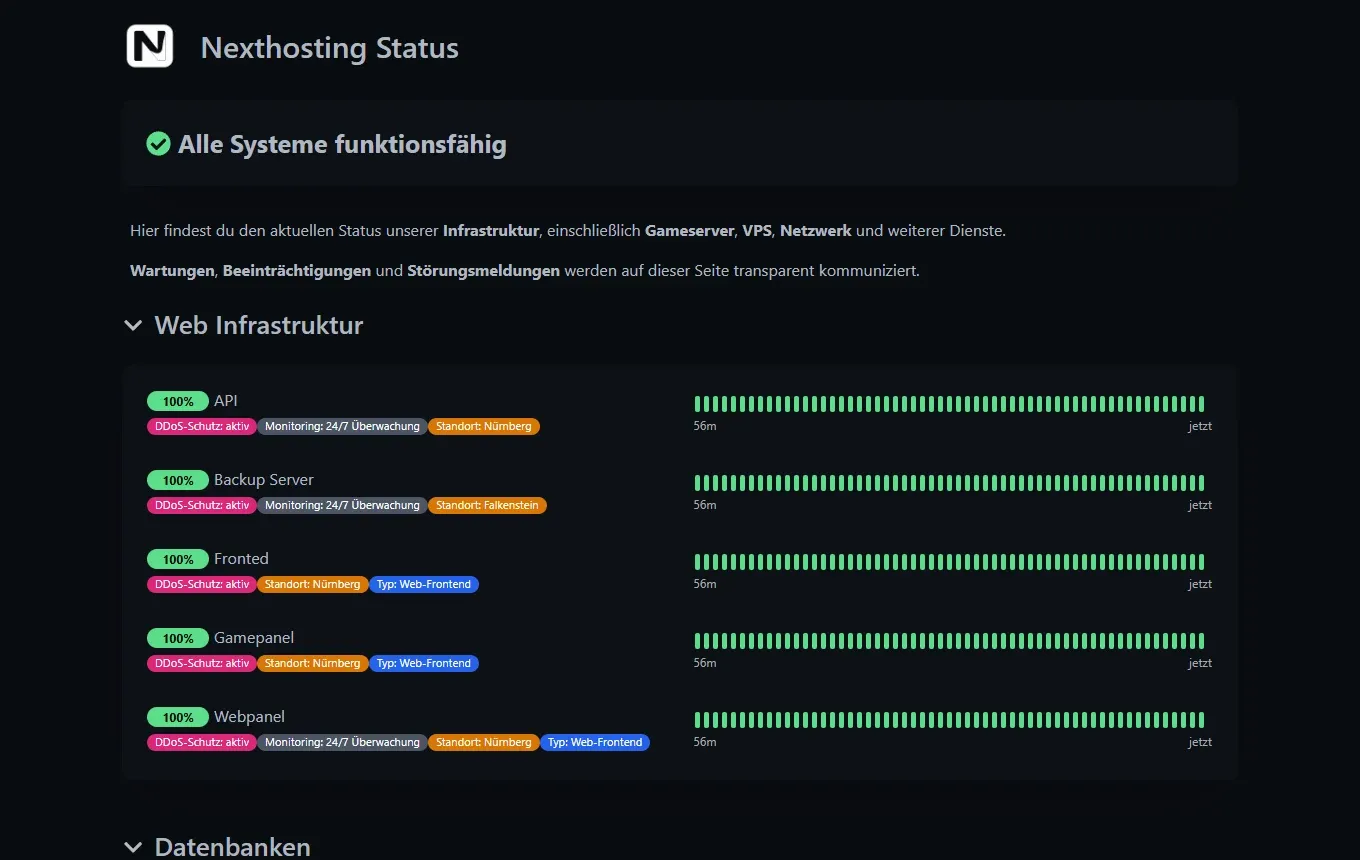Click the bold word Störungsmeldungen
1360x860 pixels.
coord(484,271)
